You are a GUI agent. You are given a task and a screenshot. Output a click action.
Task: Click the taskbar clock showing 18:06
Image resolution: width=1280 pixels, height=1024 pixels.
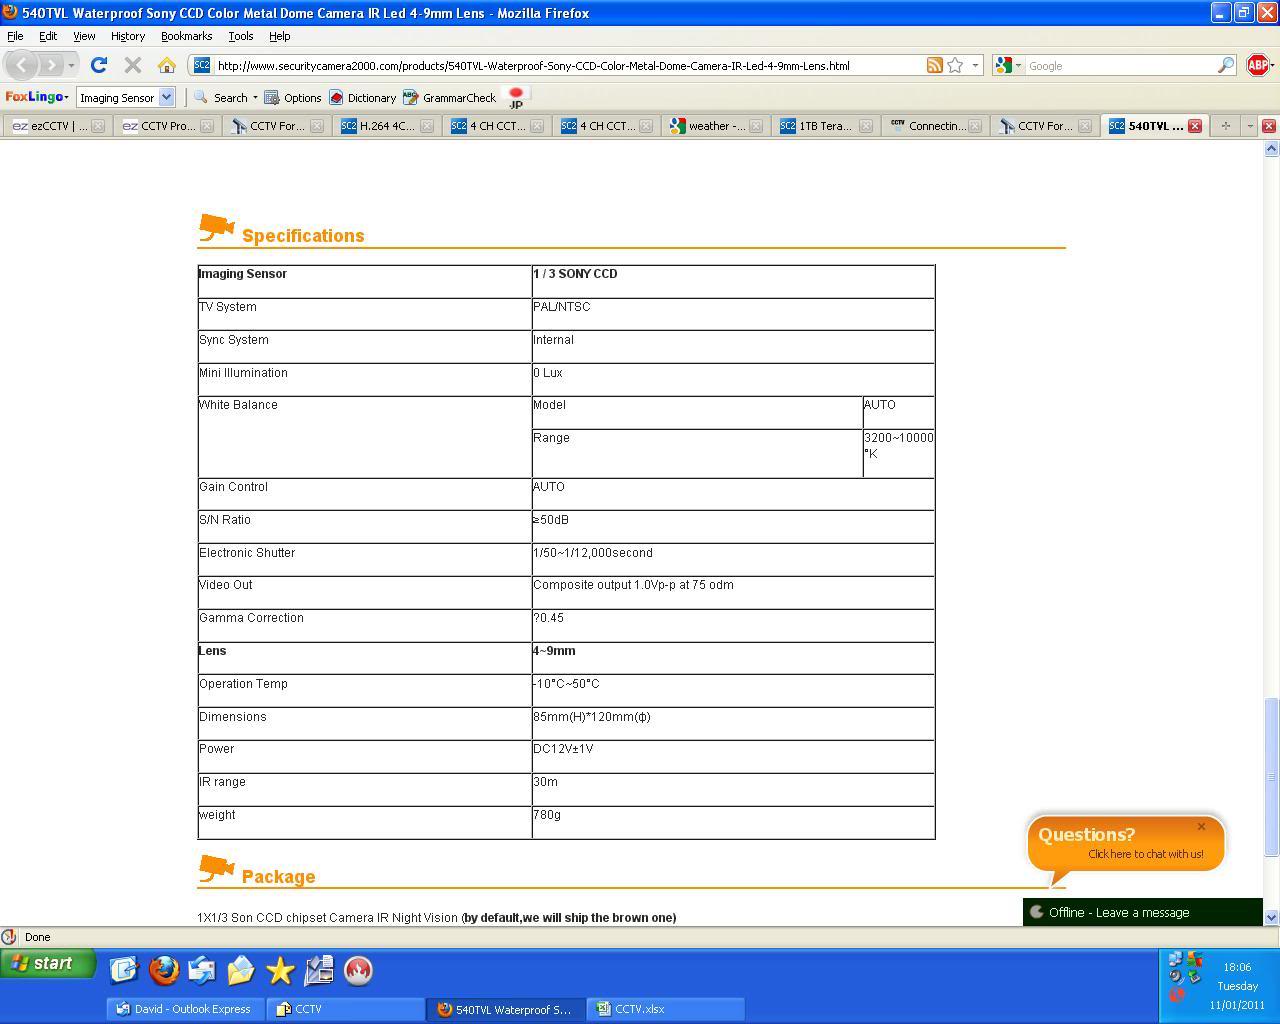[1237, 967]
